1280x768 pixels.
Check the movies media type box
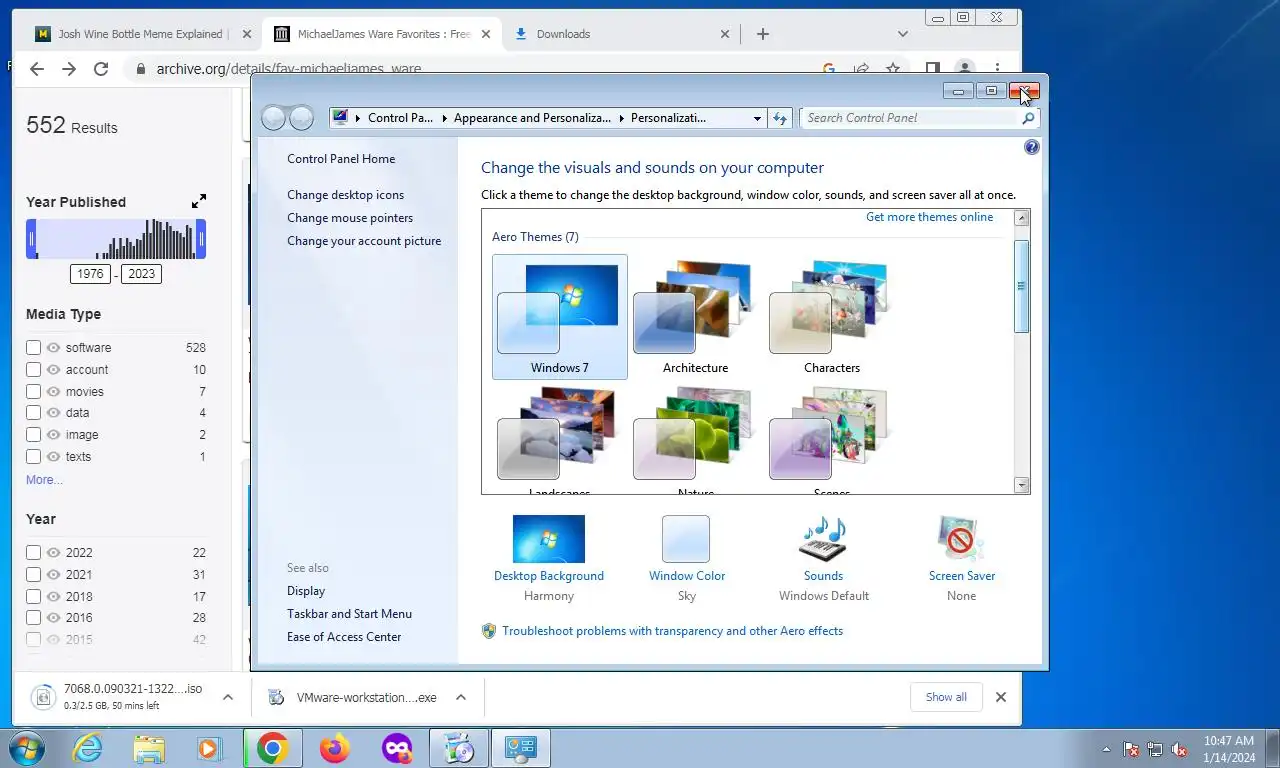33,392
